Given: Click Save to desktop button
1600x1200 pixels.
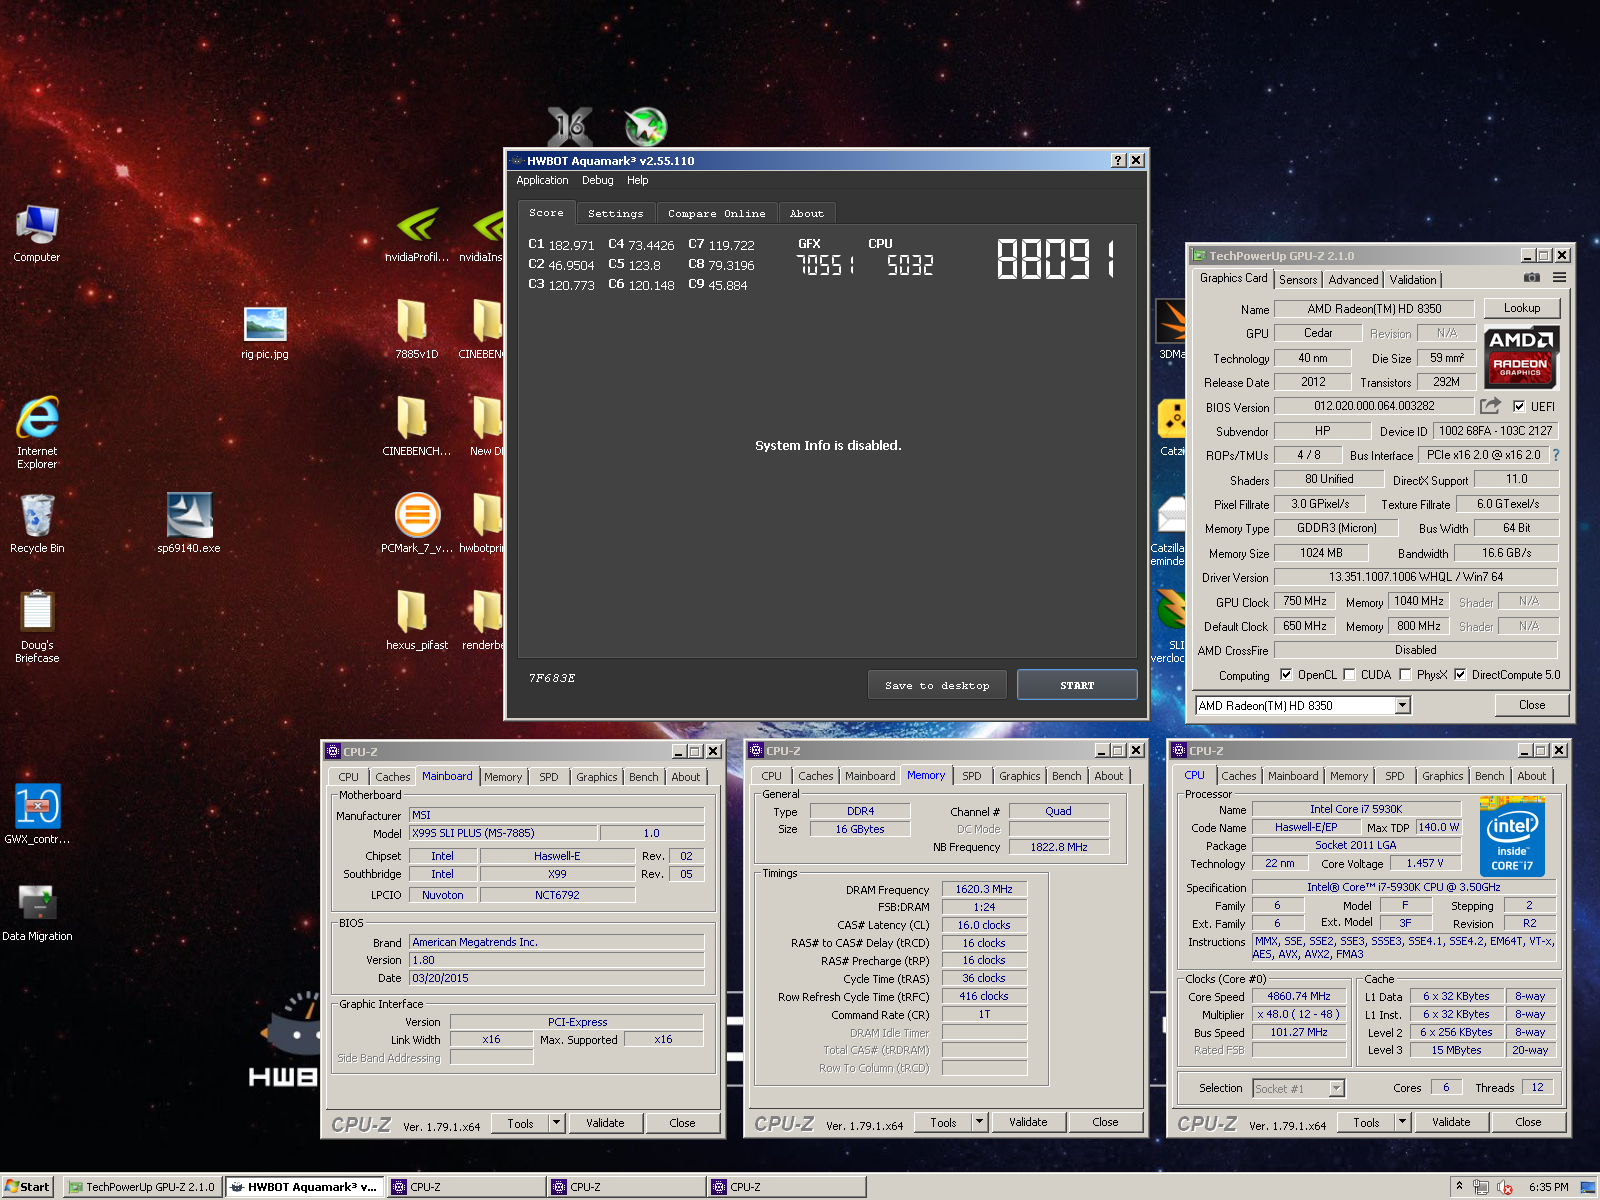Looking at the screenshot, I should coord(937,685).
